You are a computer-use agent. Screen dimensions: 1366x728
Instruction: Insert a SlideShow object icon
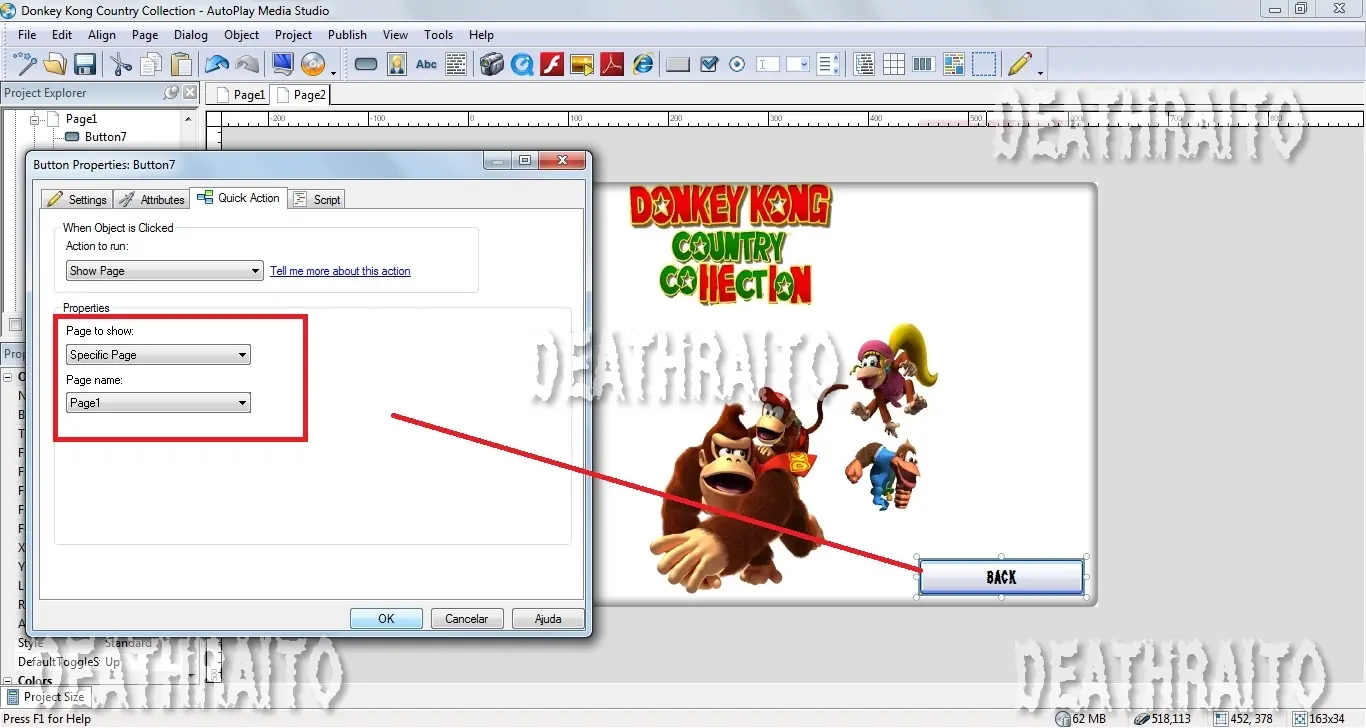pos(582,64)
